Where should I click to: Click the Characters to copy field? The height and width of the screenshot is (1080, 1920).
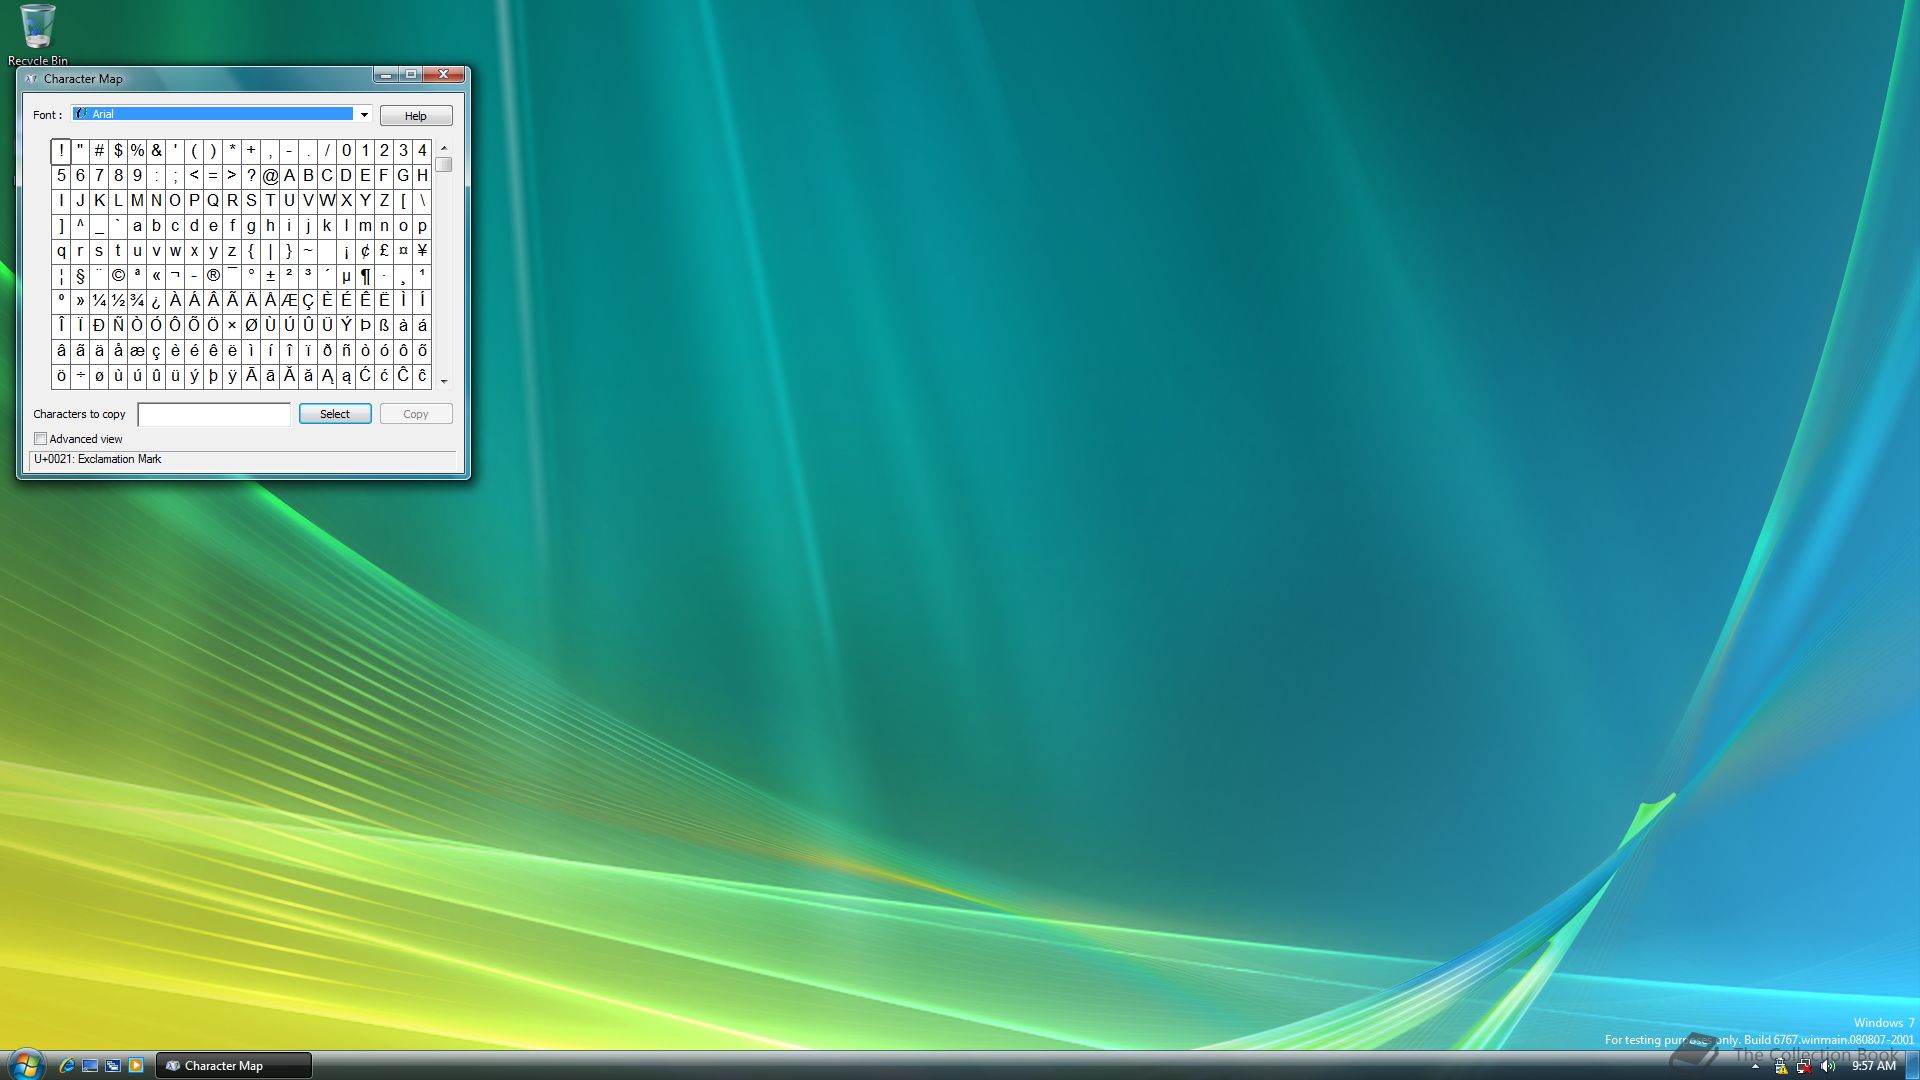[x=214, y=414]
